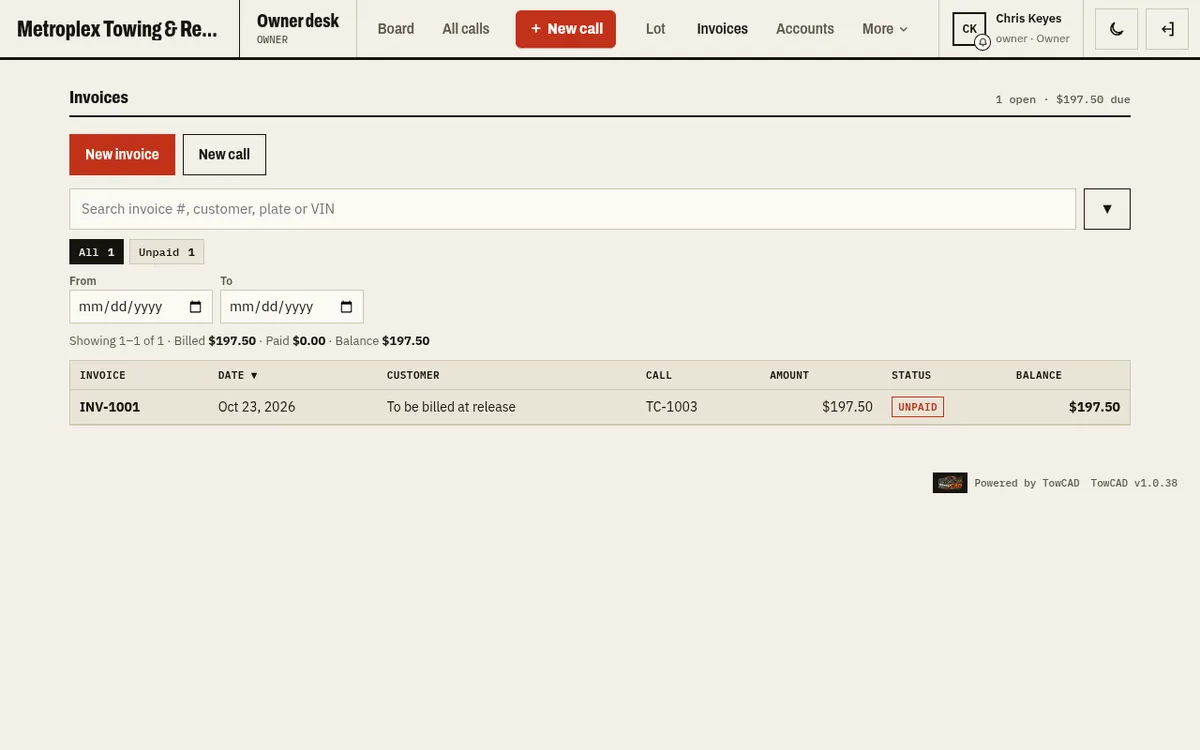Click "Powered by TowCAD" footer text

[x=1027, y=483]
